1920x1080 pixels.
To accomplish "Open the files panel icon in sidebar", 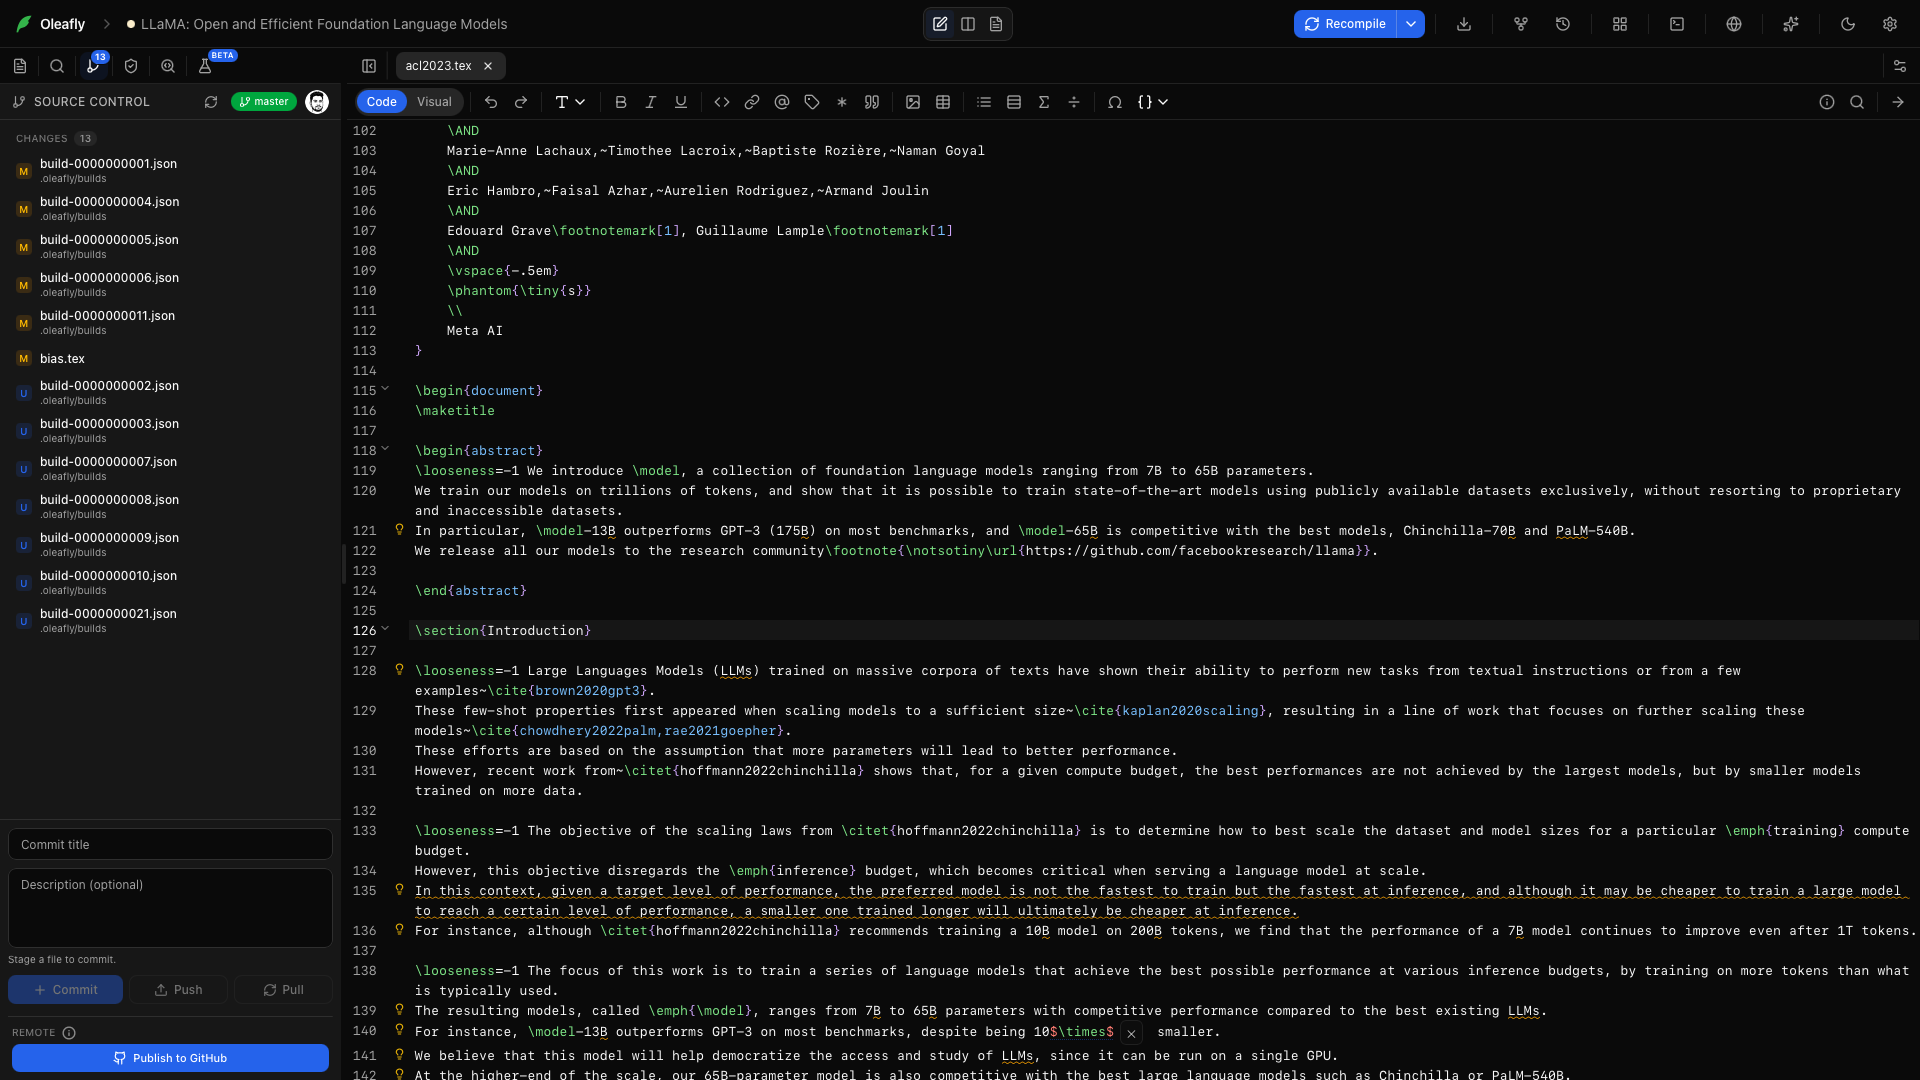I will point(20,66).
